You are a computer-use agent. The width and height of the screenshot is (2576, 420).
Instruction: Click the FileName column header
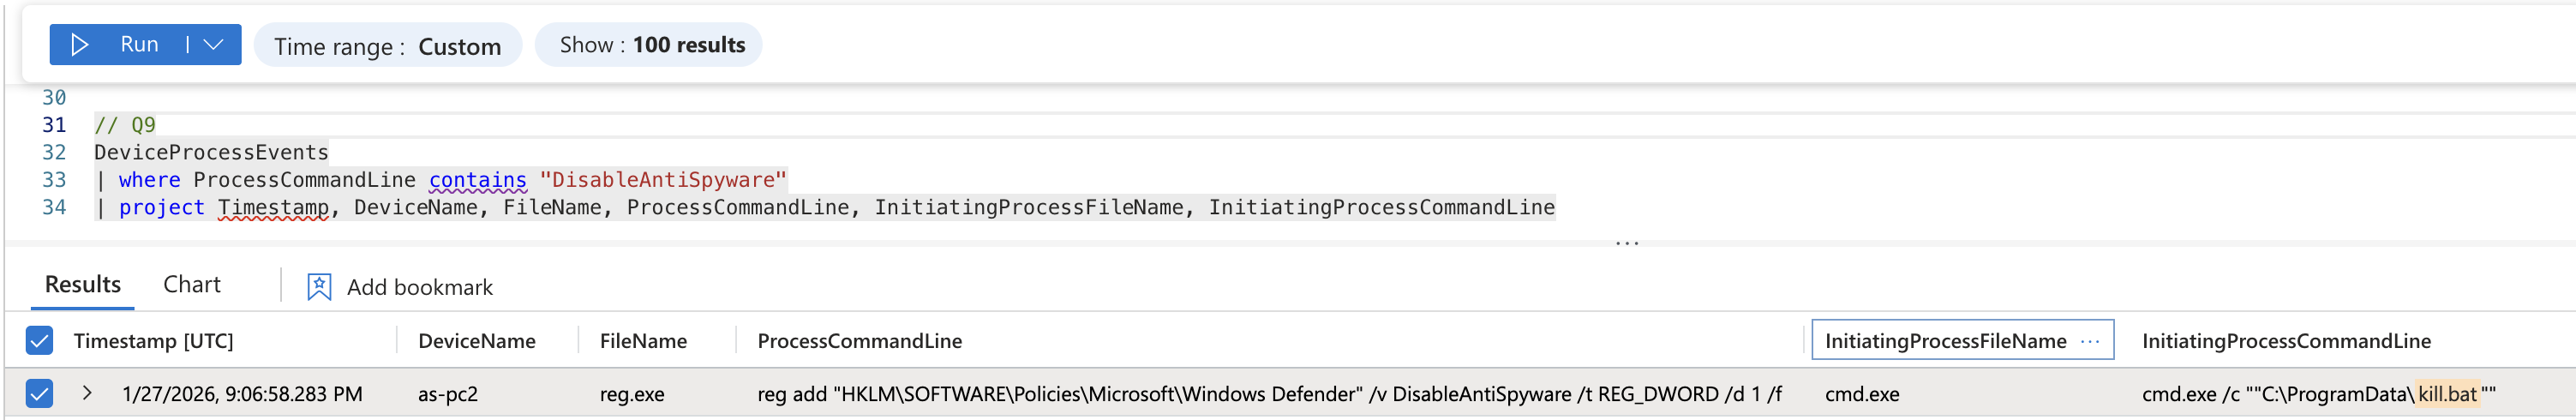(643, 341)
